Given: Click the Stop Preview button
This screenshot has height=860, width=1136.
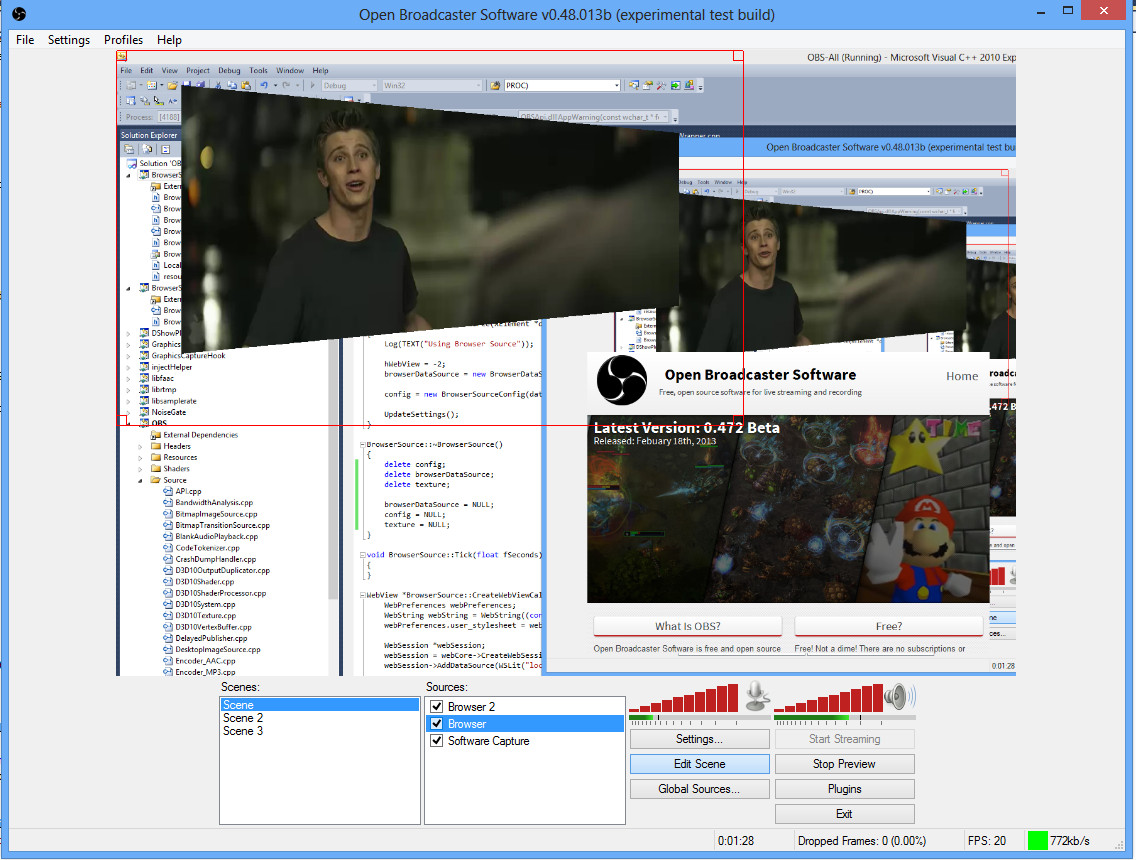Looking at the screenshot, I should coord(844,764).
